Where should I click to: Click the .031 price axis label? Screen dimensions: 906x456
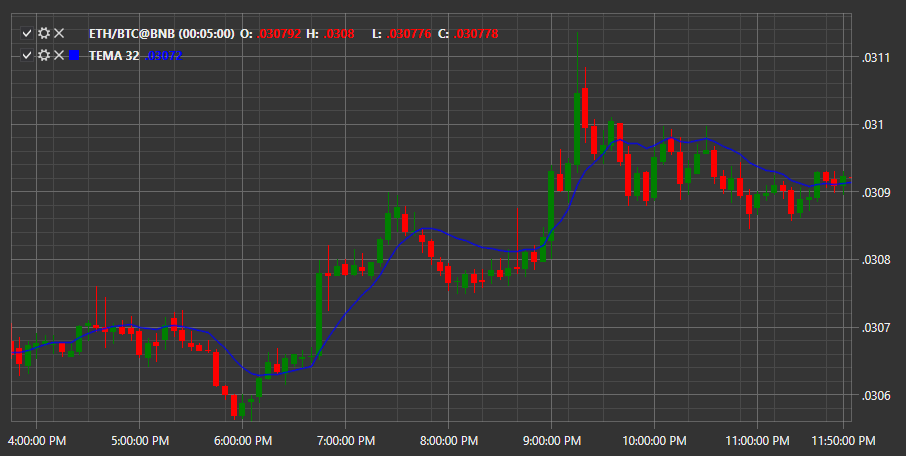872,125
